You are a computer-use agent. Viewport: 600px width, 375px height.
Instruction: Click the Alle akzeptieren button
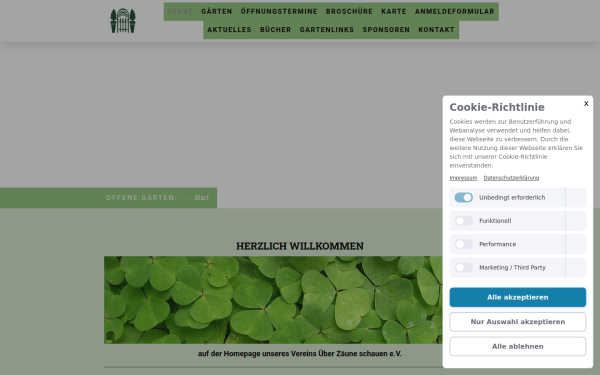(518, 297)
